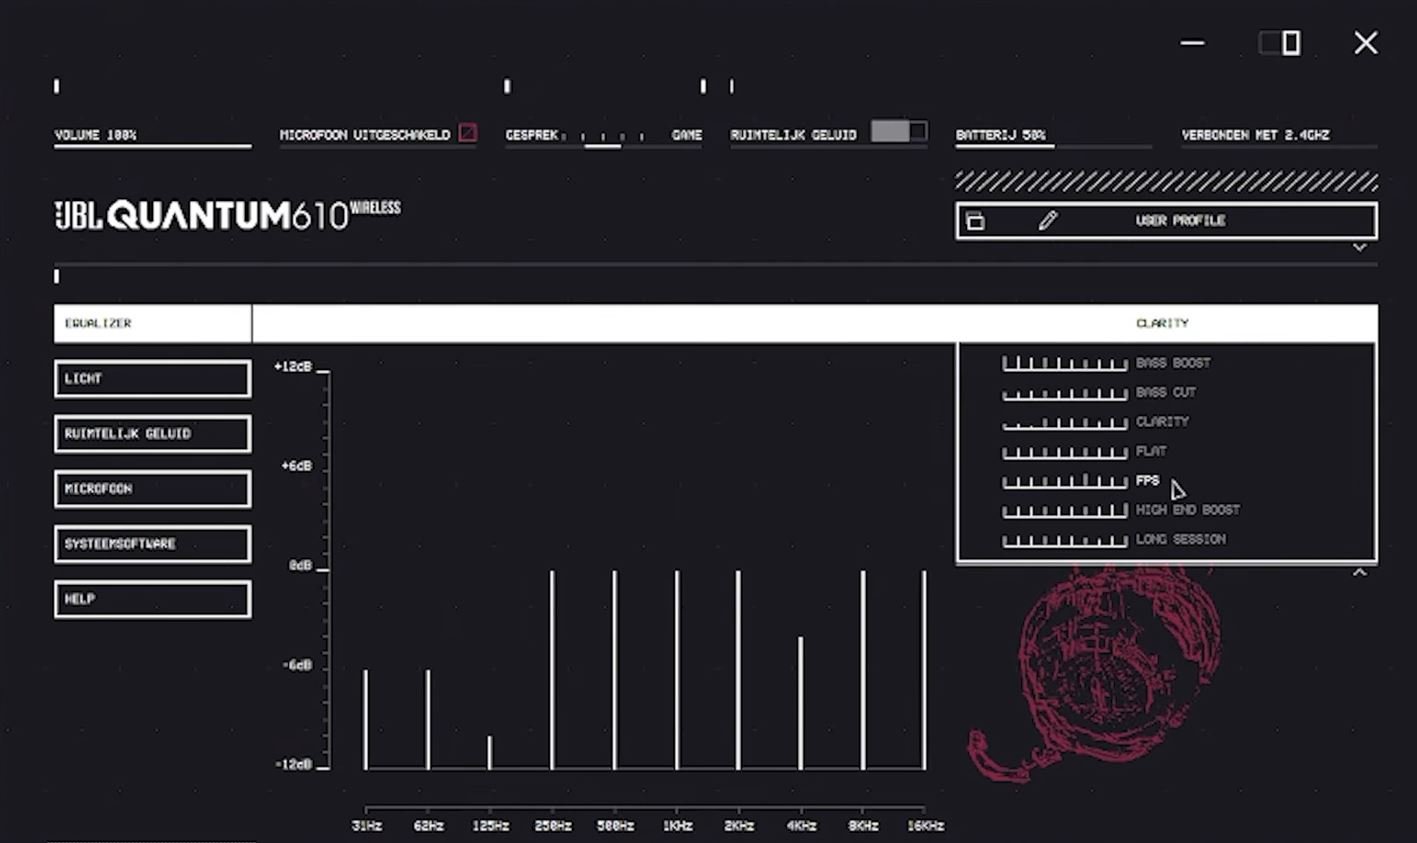The image size is (1417, 843).
Task: Open the USER PROFILE selector
Action: (x=1166, y=221)
